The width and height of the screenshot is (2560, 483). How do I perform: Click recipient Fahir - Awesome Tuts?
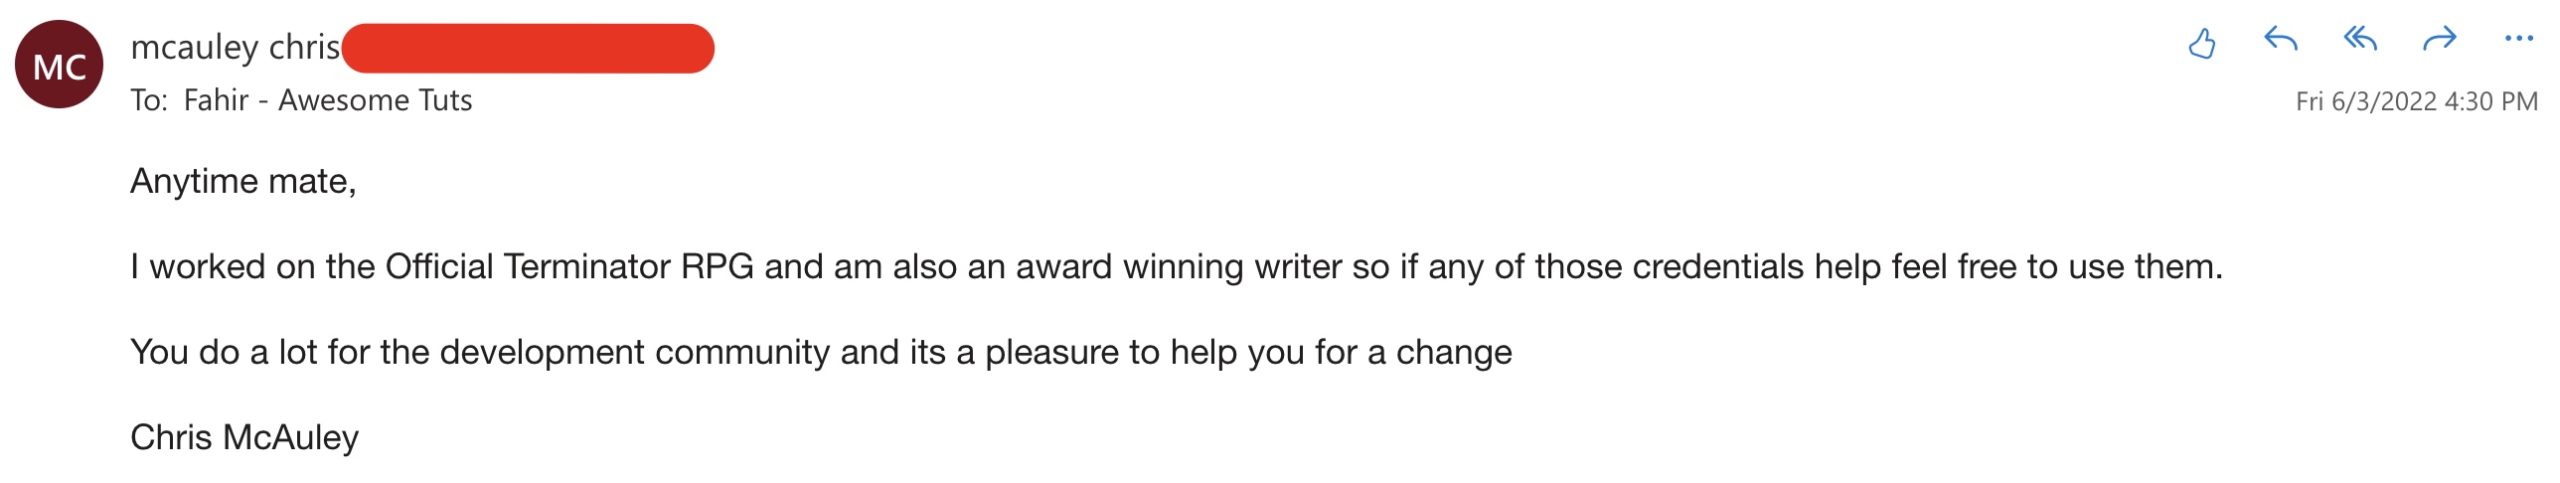327,100
